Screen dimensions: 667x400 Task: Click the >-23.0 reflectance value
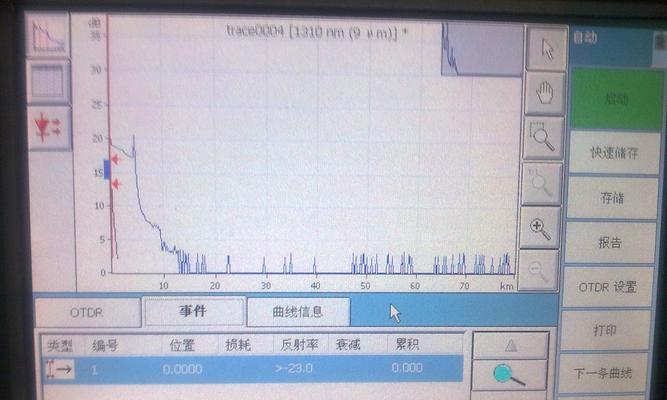(x=294, y=368)
